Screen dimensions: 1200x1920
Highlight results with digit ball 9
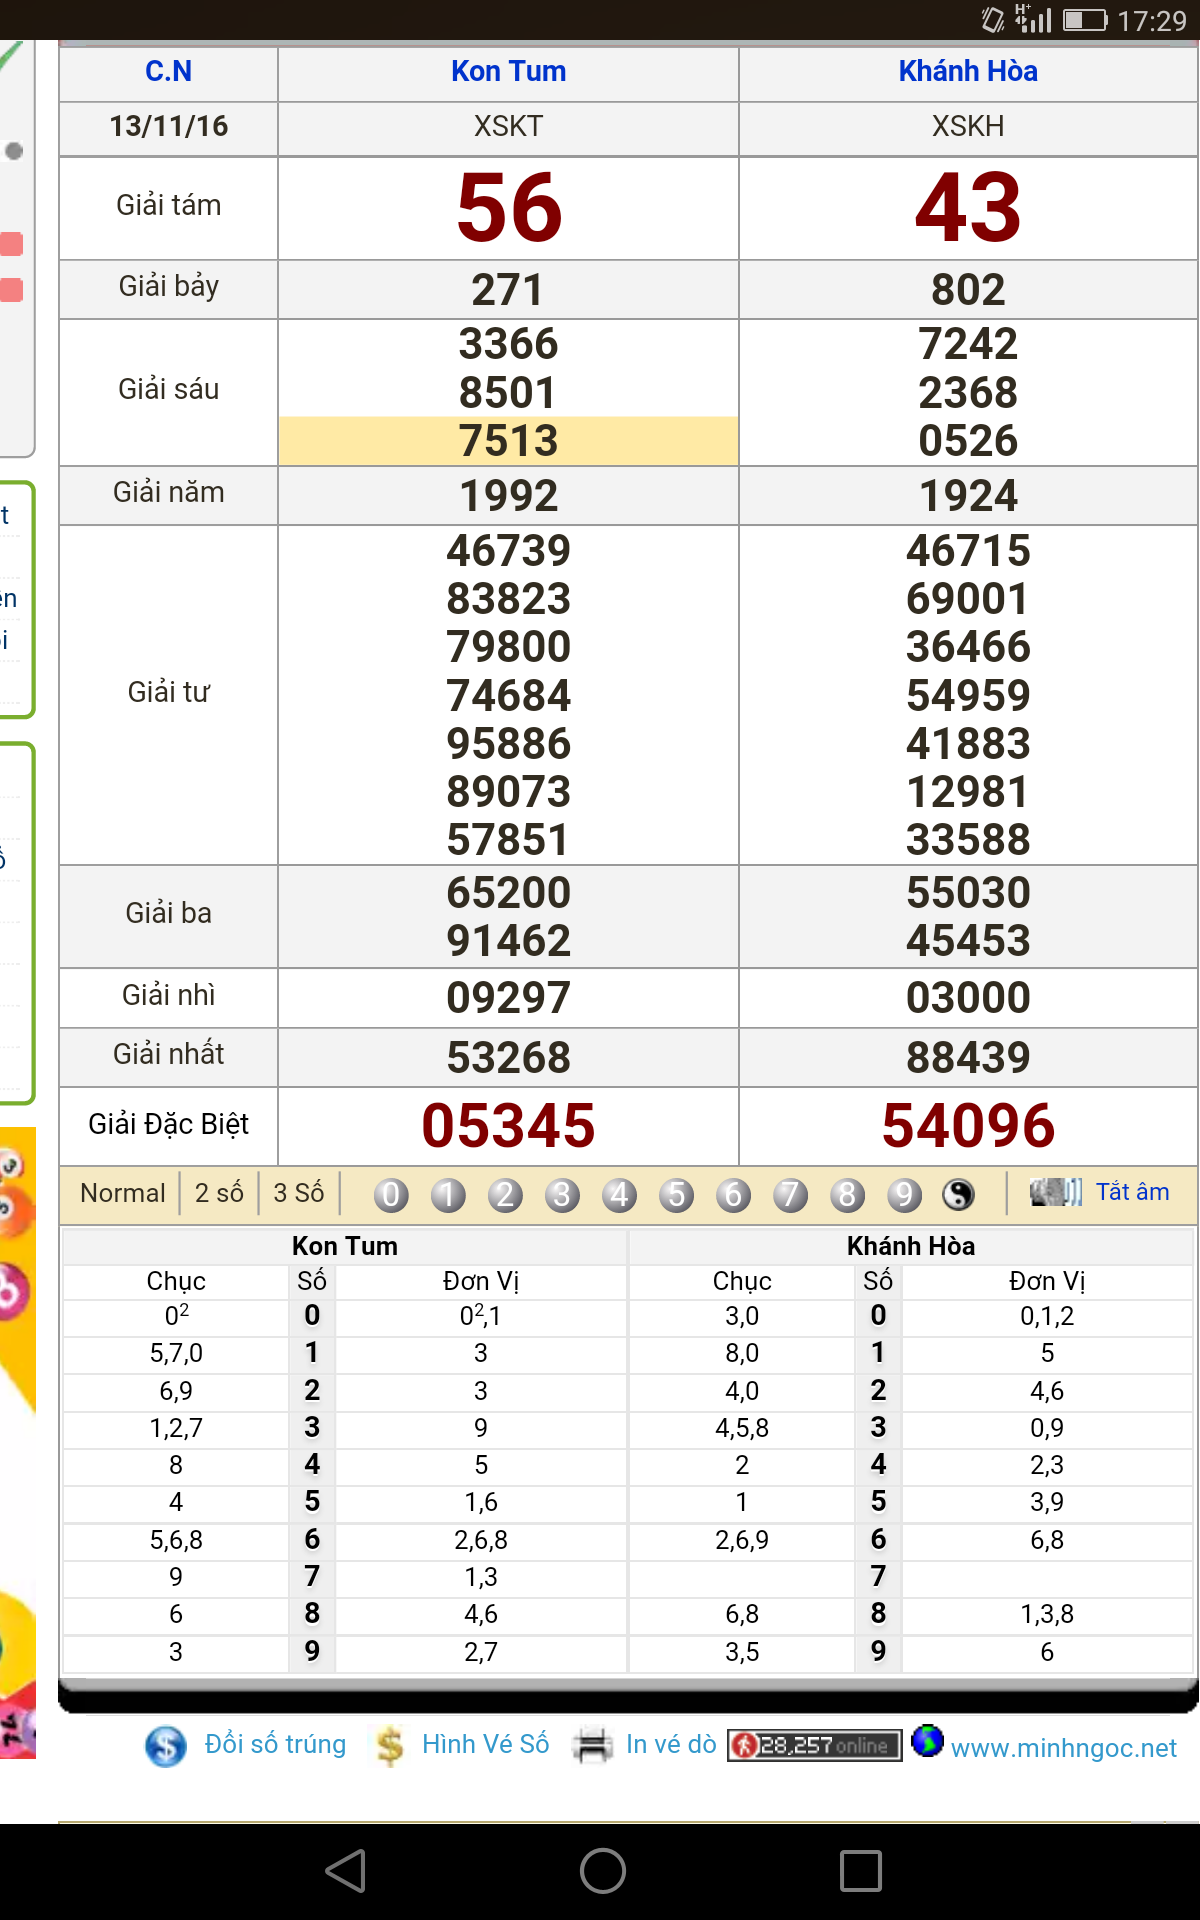pyautogui.click(x=904, y=1194)
